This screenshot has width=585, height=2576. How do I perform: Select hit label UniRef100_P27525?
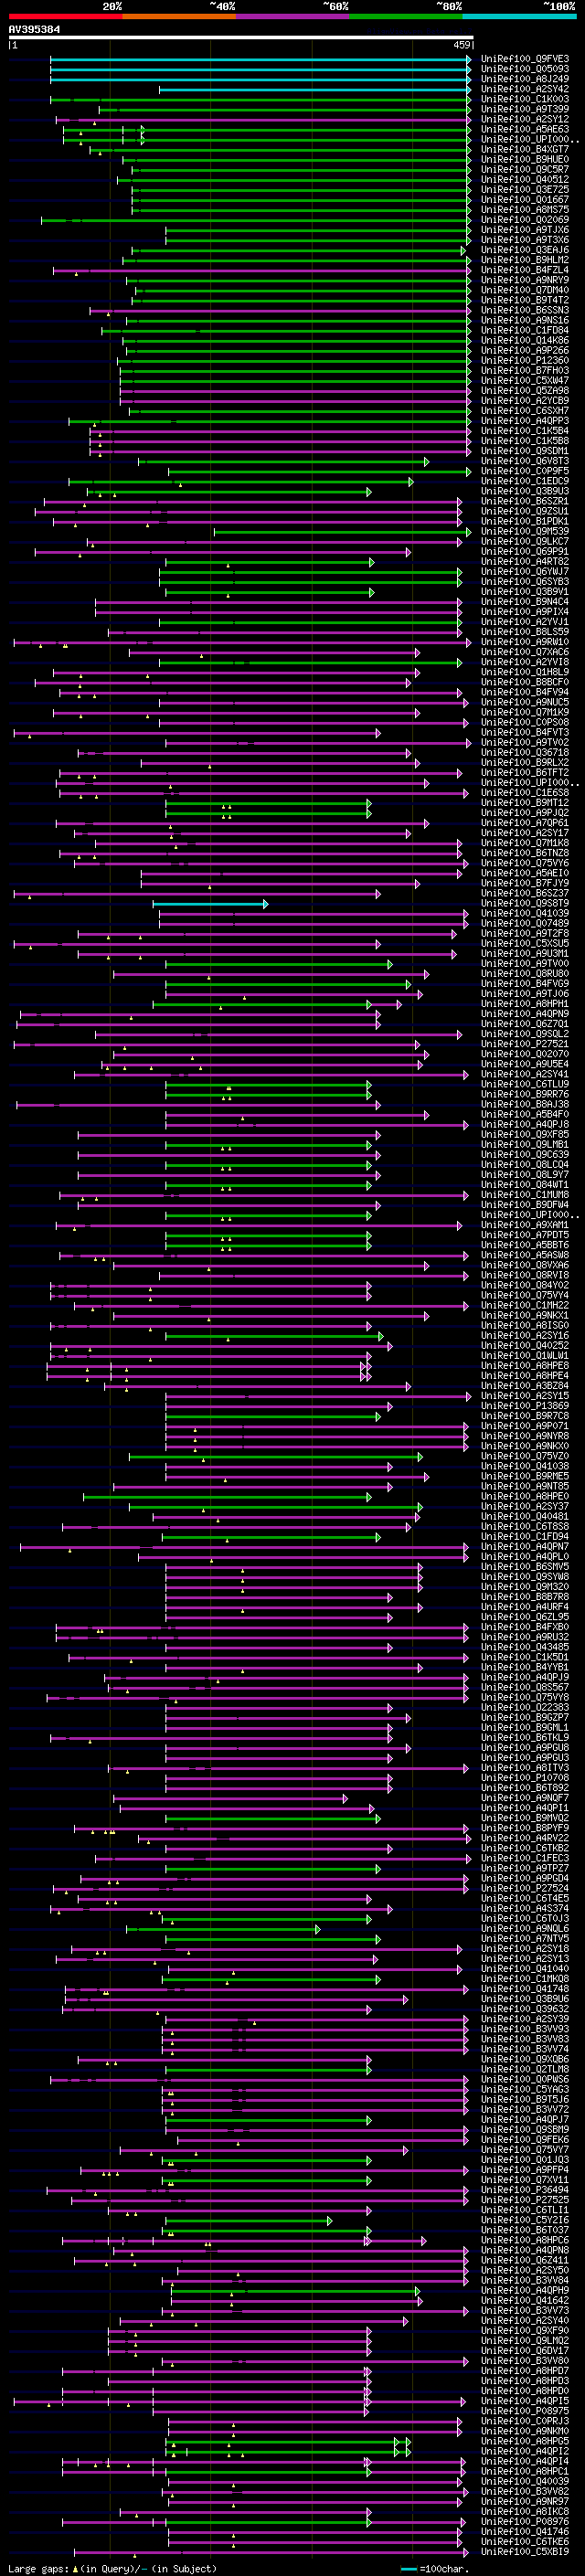[x=525, y=2200]
